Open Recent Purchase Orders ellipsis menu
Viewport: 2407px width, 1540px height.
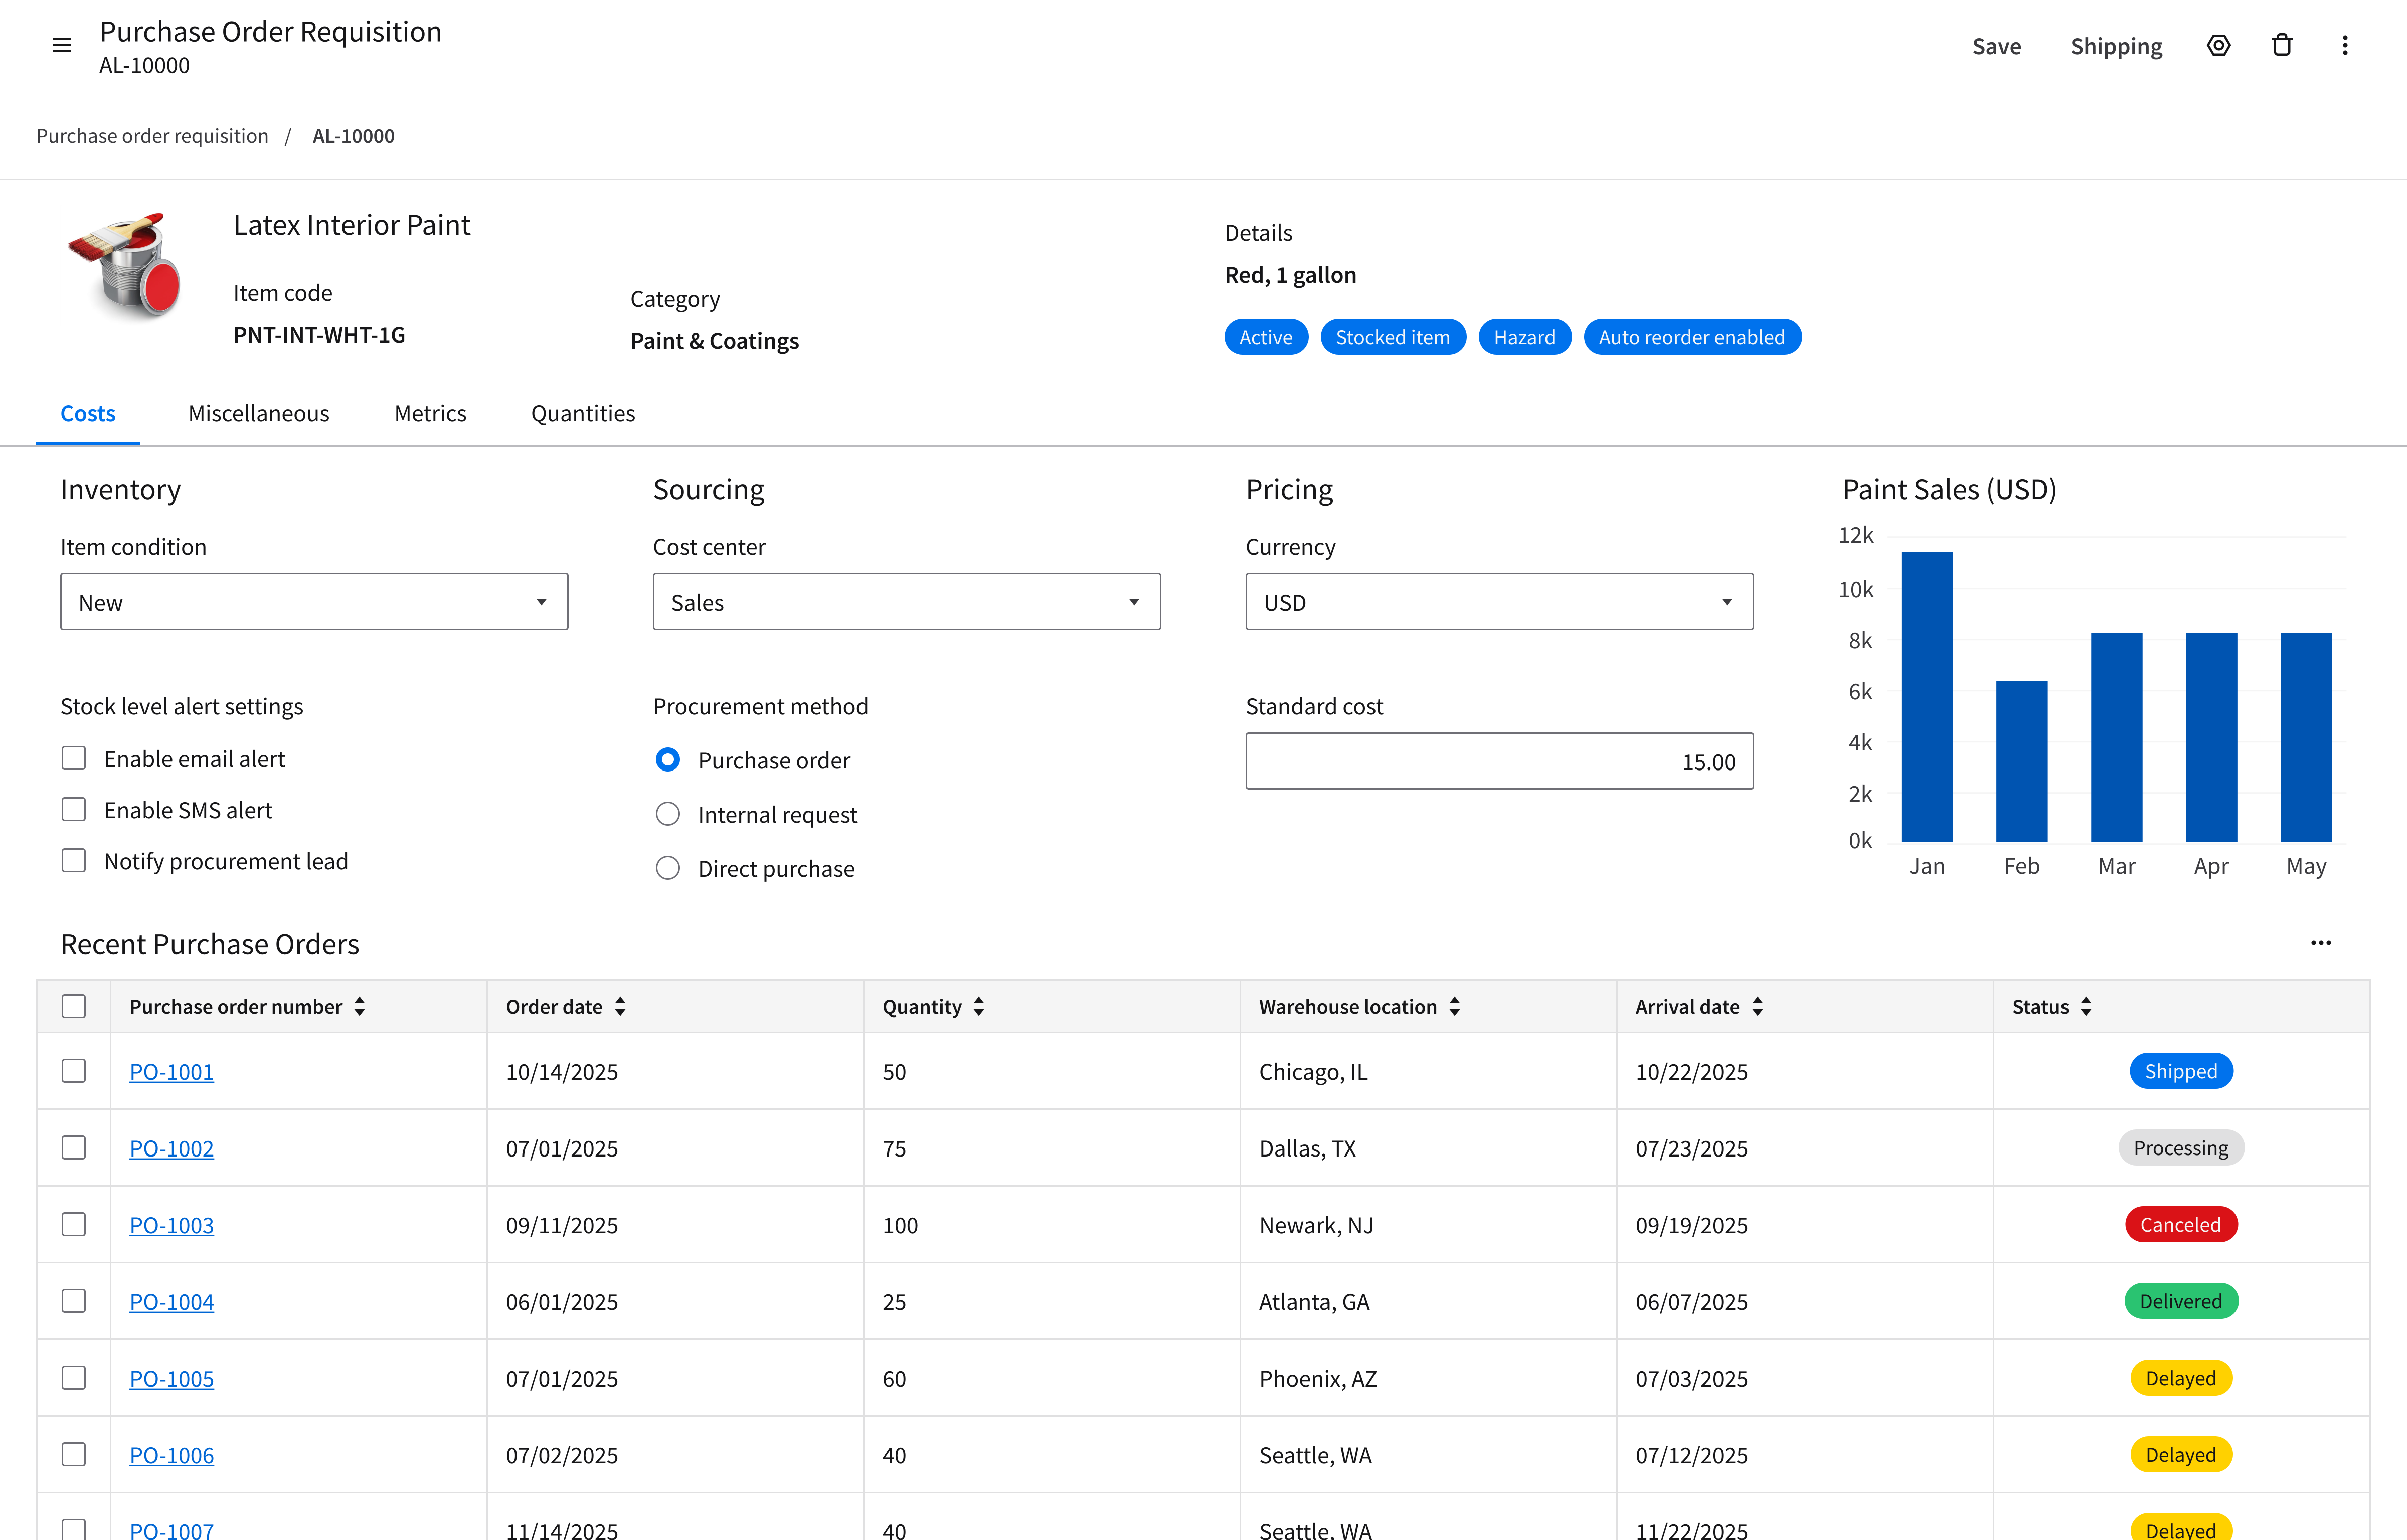point(2320,943)
